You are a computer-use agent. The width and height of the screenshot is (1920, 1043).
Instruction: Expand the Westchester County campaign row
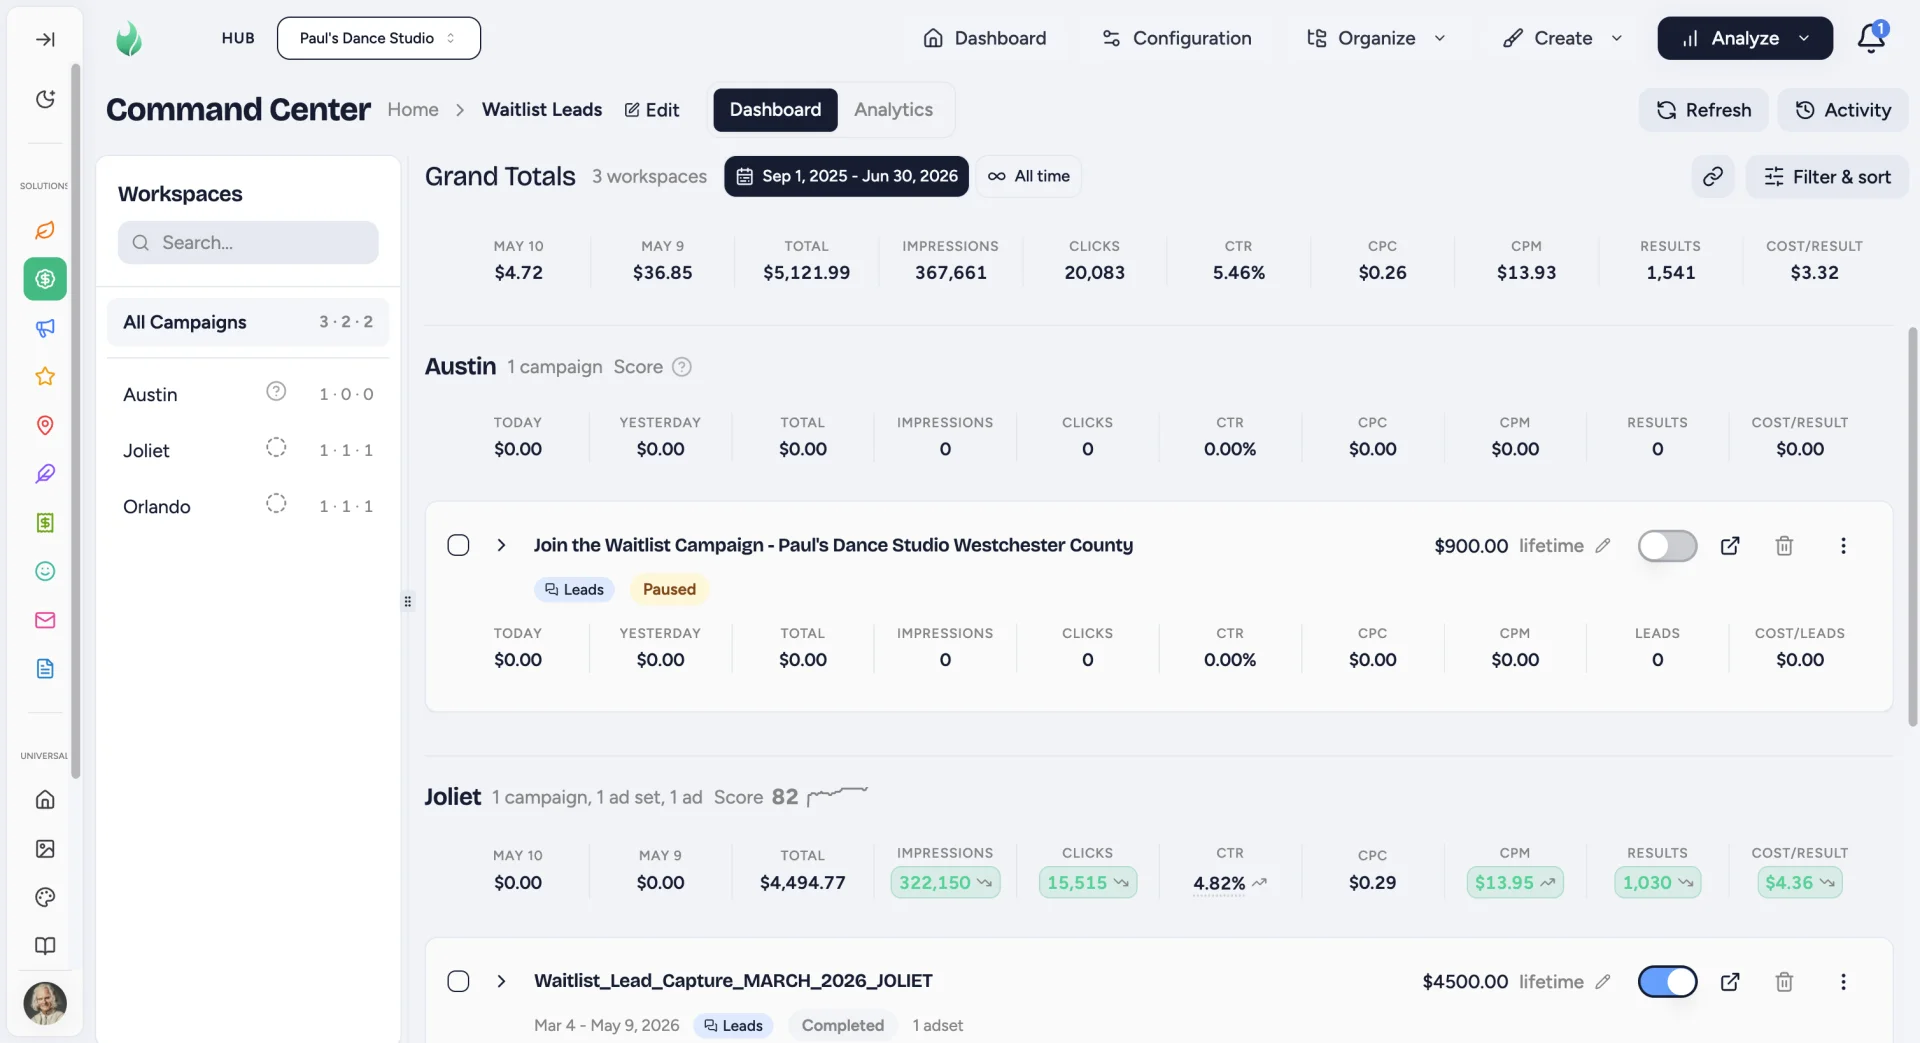(x=501, y=546)
